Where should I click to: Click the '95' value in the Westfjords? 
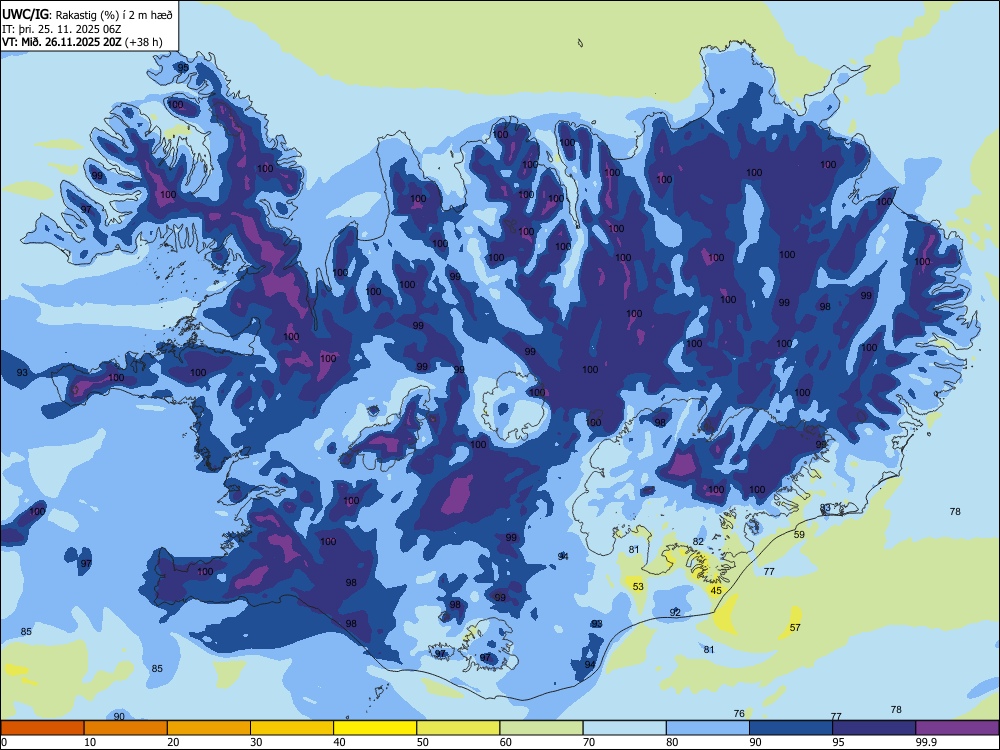(x=183, y=67)
